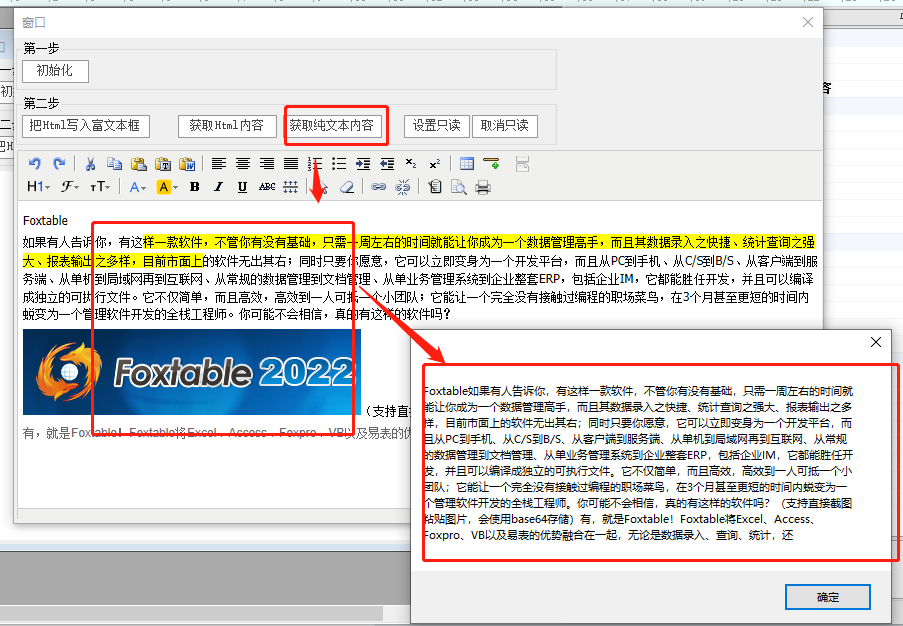Paste as plain text (clipboard with T)
The width and height of the screenshot is (903, 626).
(163, 164)
